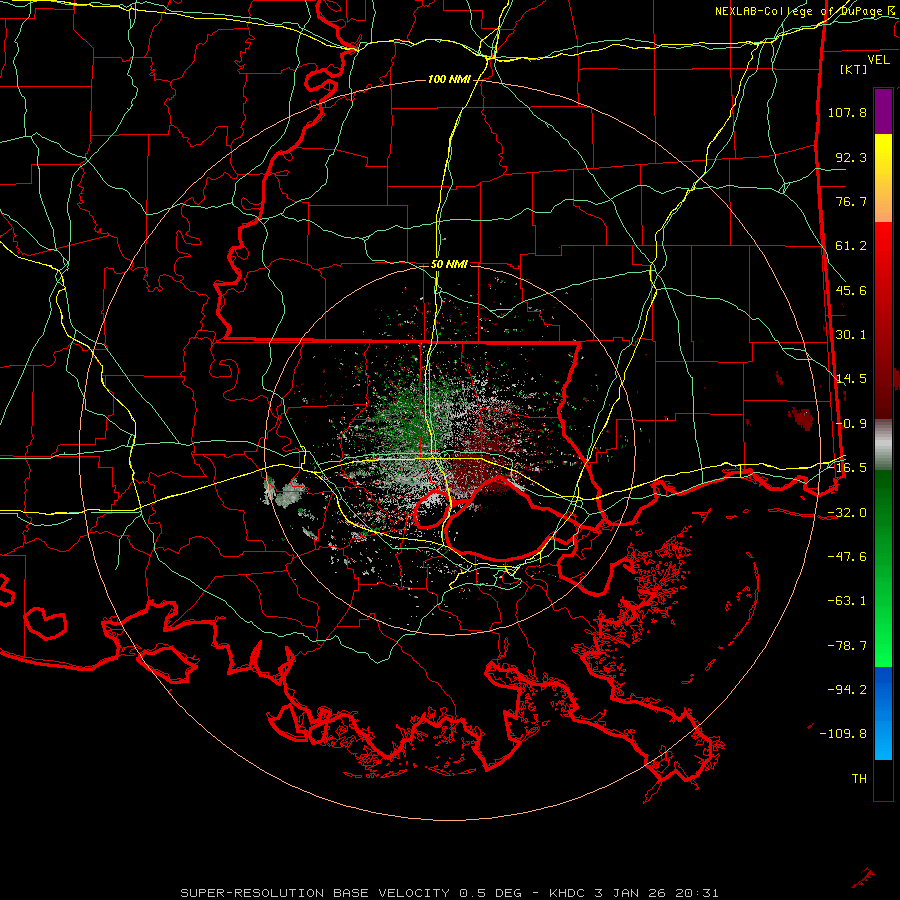Select the -94.2 velocity scale value
900x900 pixels.
(x=847, y=690)
